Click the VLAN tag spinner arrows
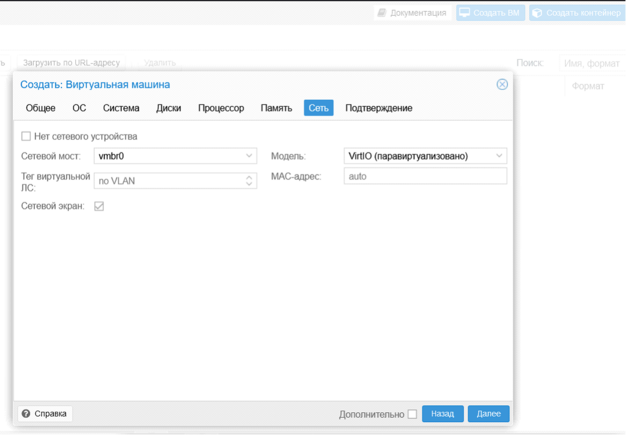Image resolution: width=626 pixels, height=435 pixels. 249,181
